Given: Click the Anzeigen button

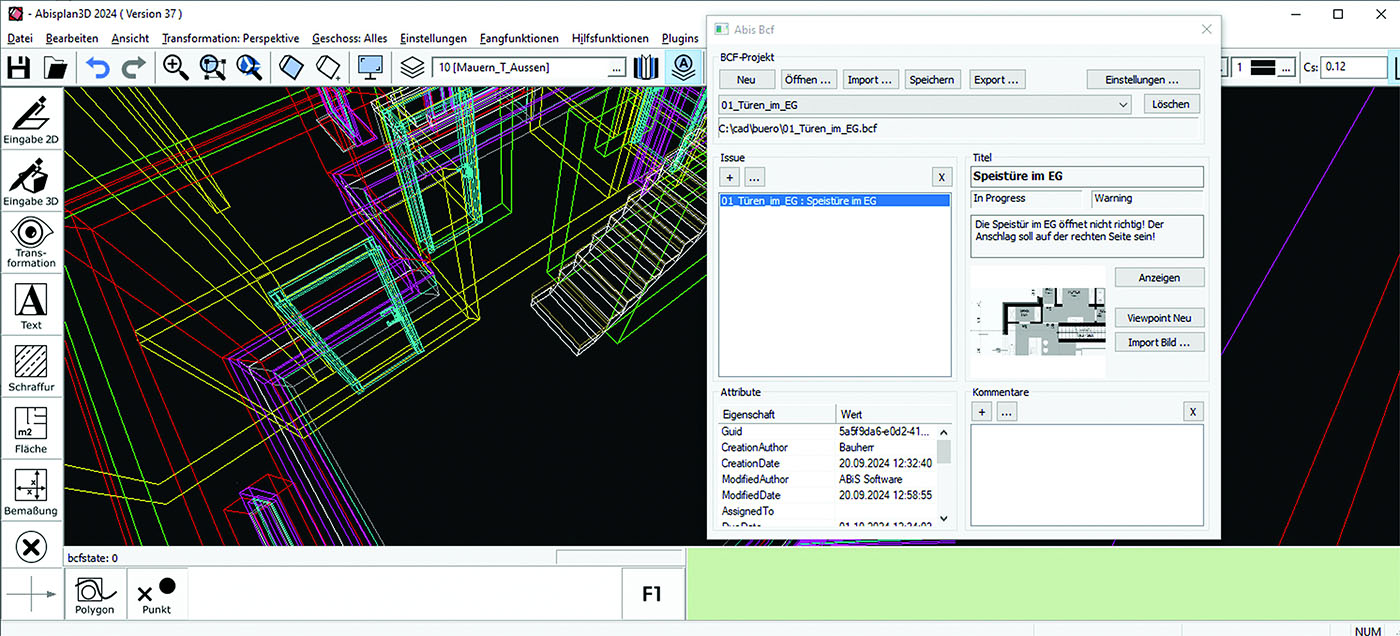Looking at the screenshot, I should point(1160,277).
